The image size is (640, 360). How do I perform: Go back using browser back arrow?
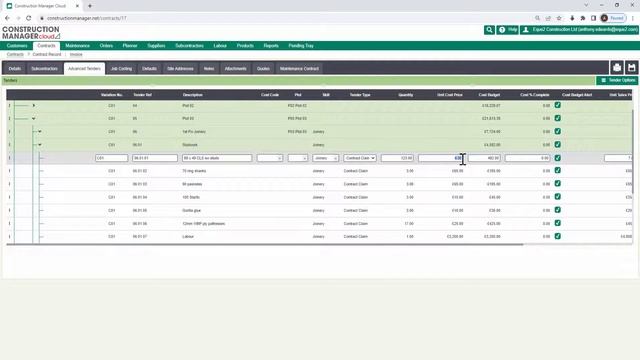7,18
